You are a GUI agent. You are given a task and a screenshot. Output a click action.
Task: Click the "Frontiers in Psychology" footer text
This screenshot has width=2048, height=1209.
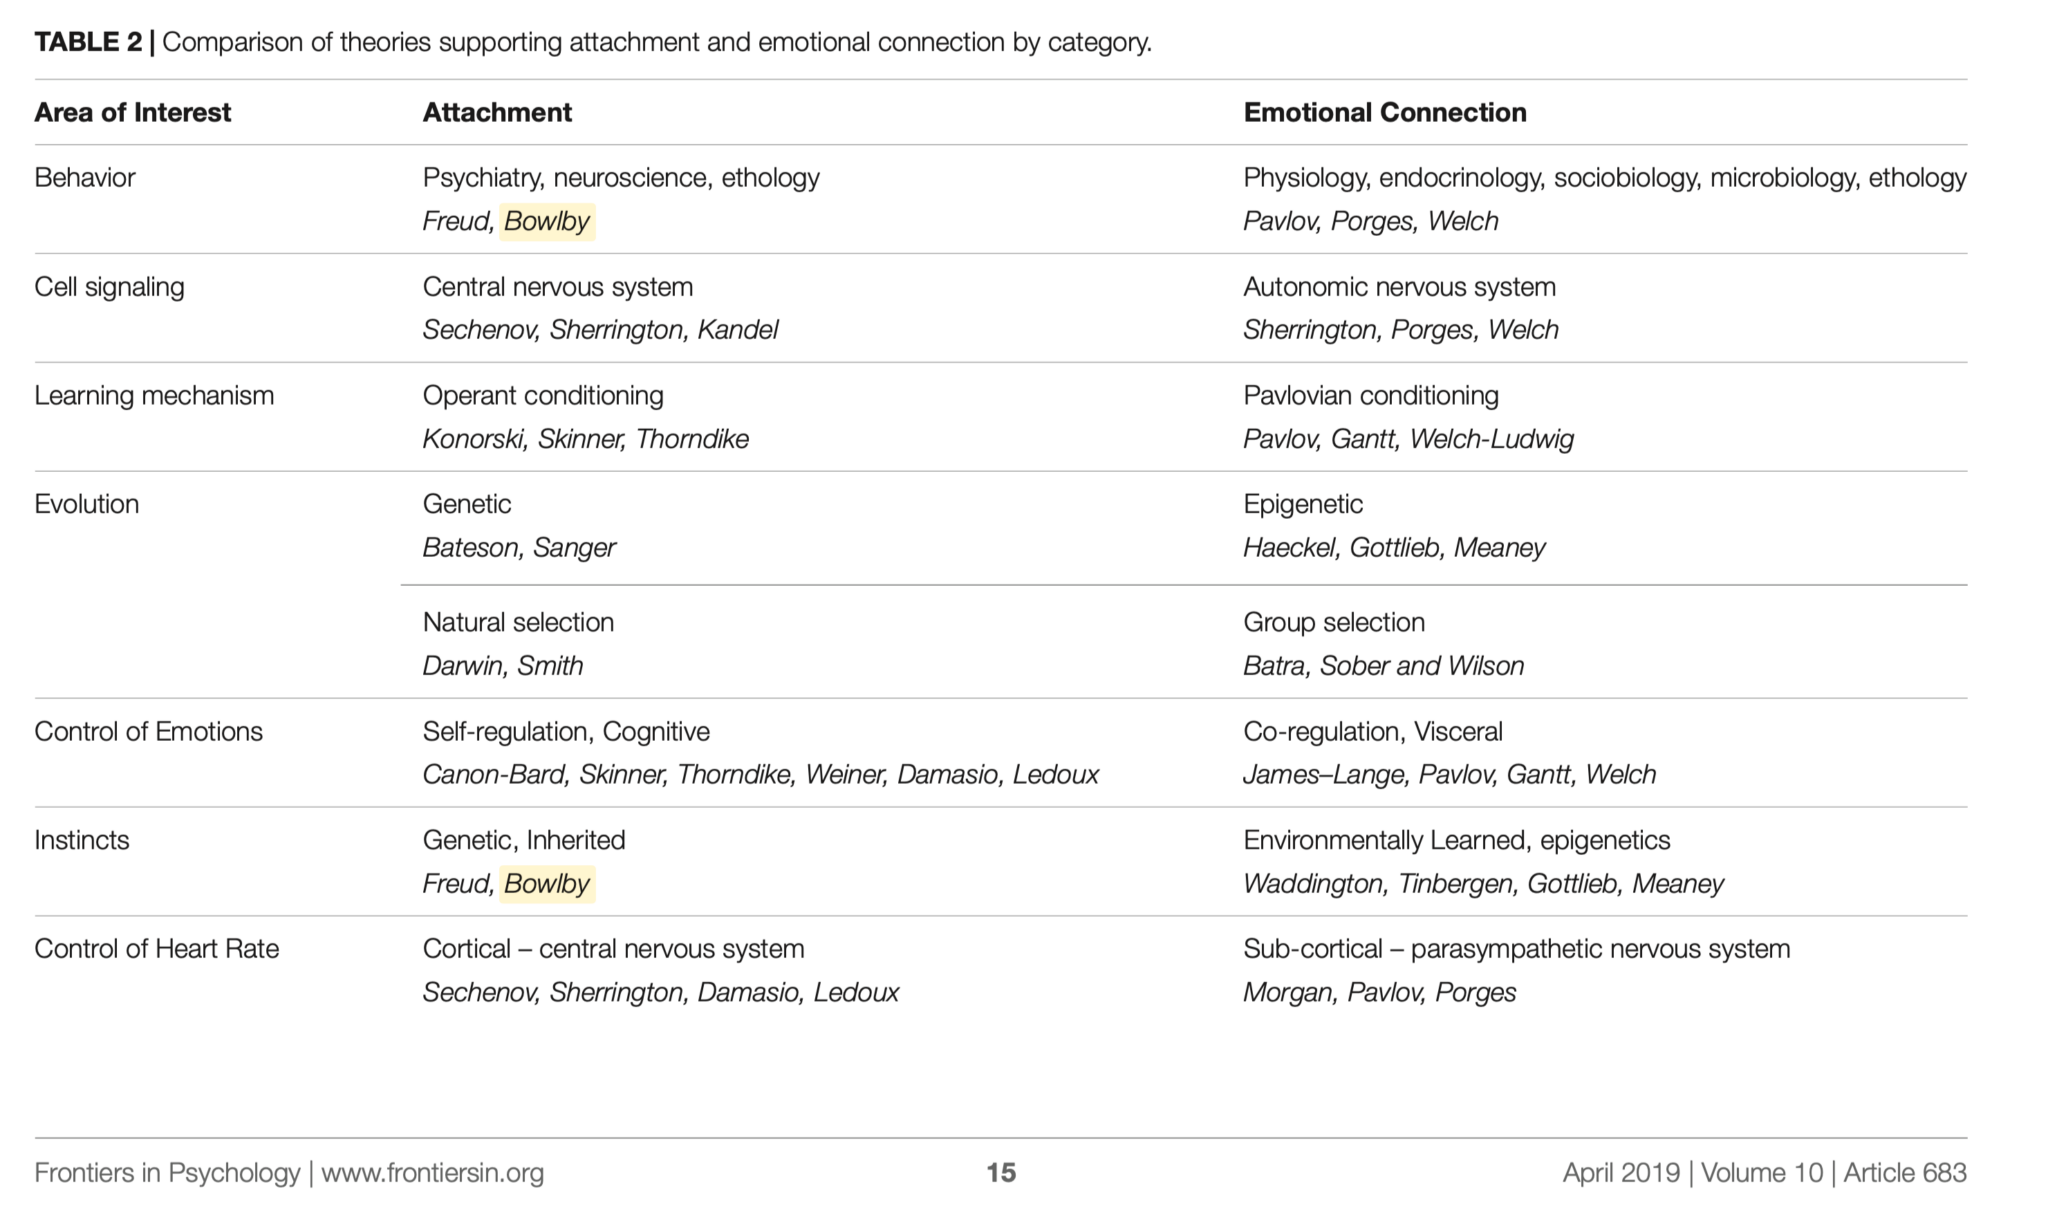(167, 1172)
